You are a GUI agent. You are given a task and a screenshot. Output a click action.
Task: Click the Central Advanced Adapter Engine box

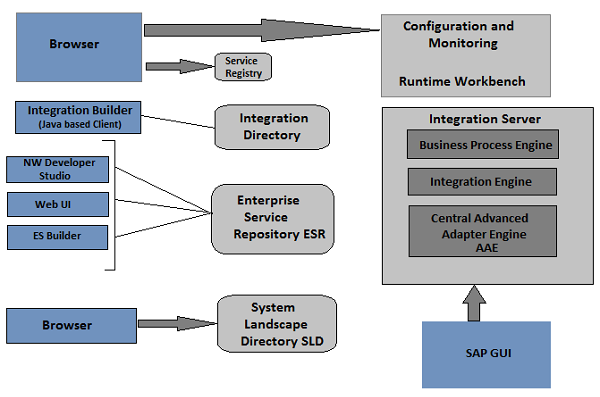pyautogui.click(x=483, y=231)
